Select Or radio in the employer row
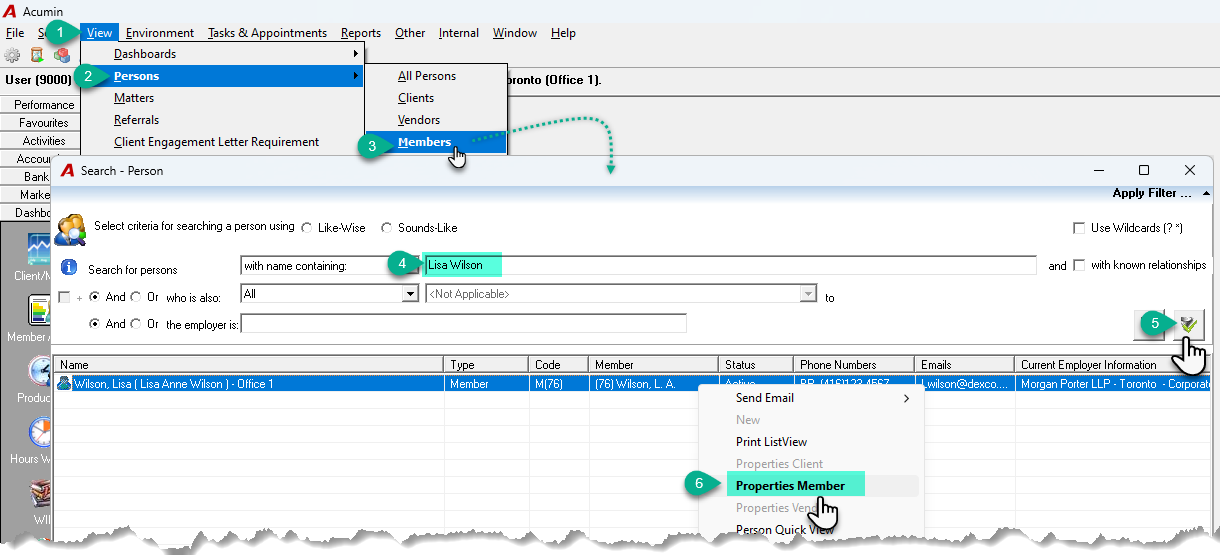Viewport: 1220px width, 555px height. (136, 324)
